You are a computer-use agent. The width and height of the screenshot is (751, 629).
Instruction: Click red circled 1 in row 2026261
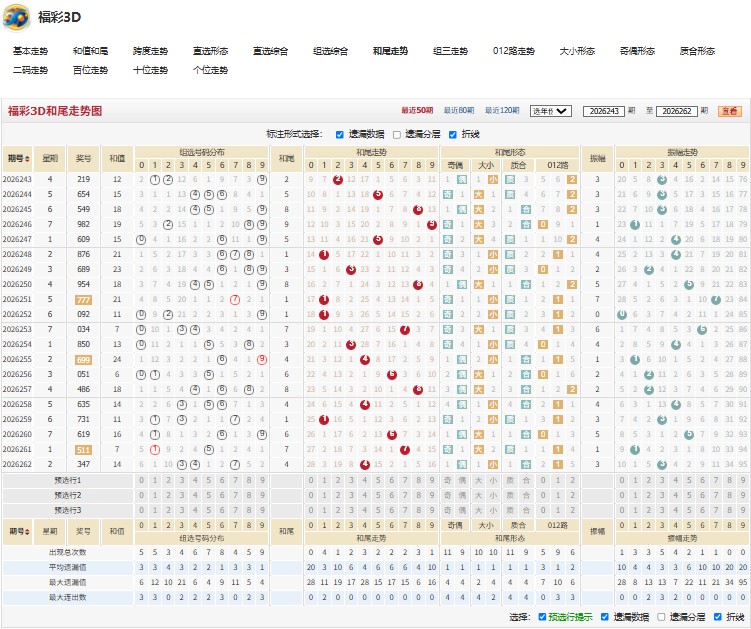pyautogui.click(x=155, y=450)
